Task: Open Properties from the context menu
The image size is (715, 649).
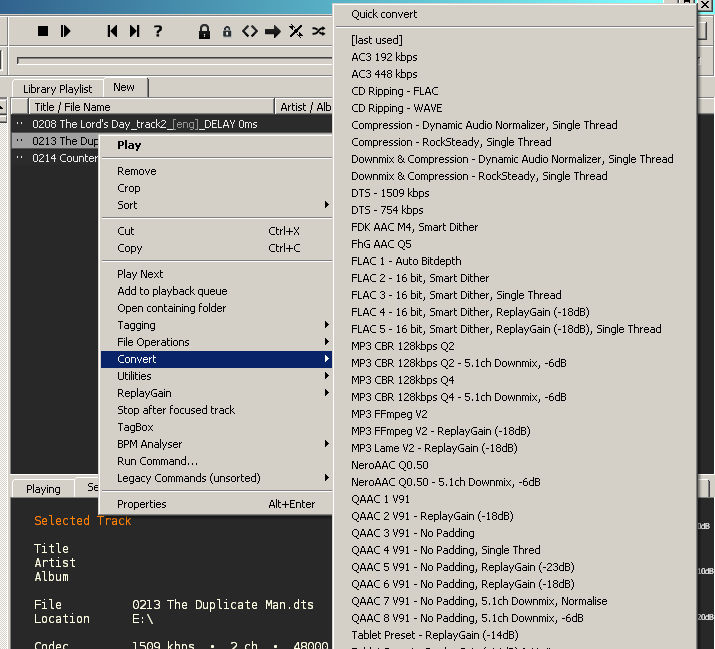Action: [x=216, y=504]
